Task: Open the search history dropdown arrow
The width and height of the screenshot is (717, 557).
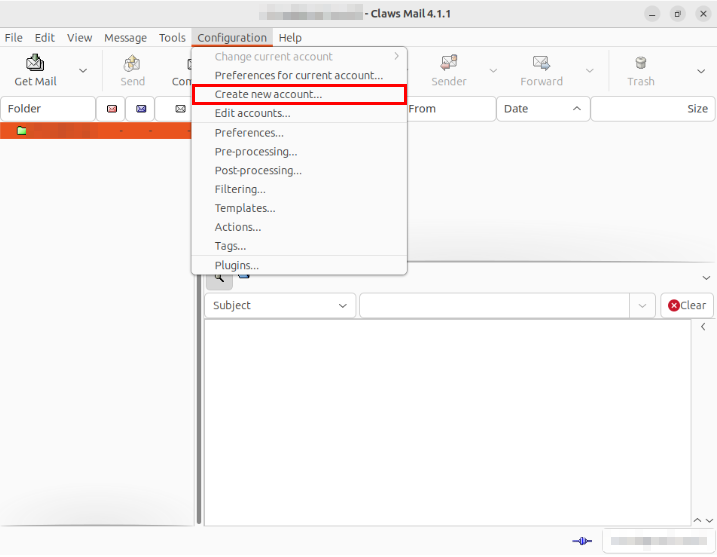Action: click(642, 305)
